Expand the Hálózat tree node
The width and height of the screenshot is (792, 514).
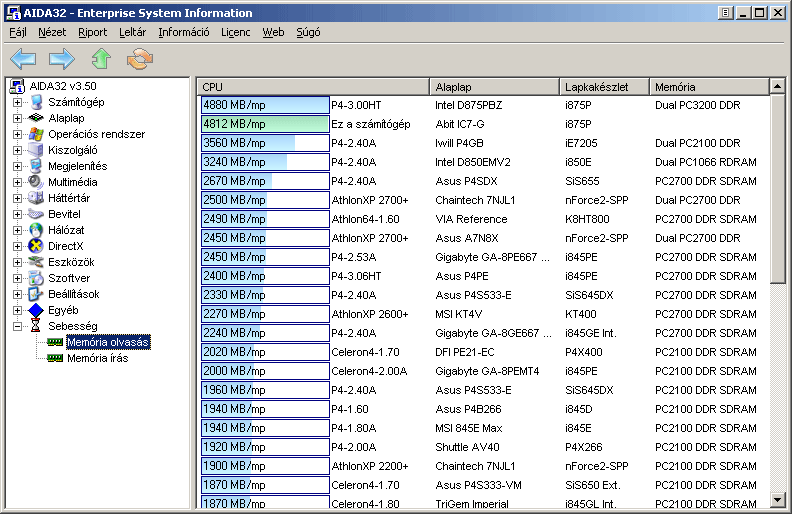[17, 230]
